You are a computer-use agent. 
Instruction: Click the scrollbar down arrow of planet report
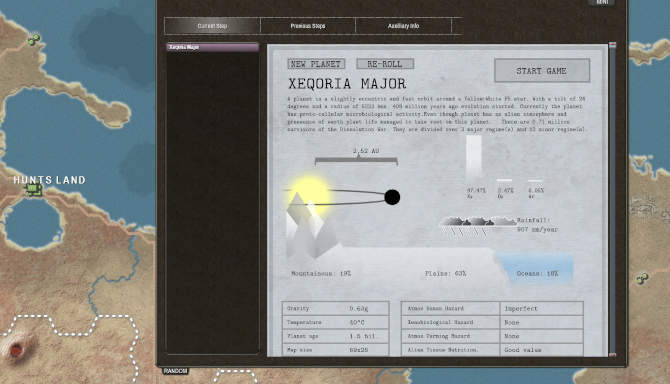click(612, 355)
